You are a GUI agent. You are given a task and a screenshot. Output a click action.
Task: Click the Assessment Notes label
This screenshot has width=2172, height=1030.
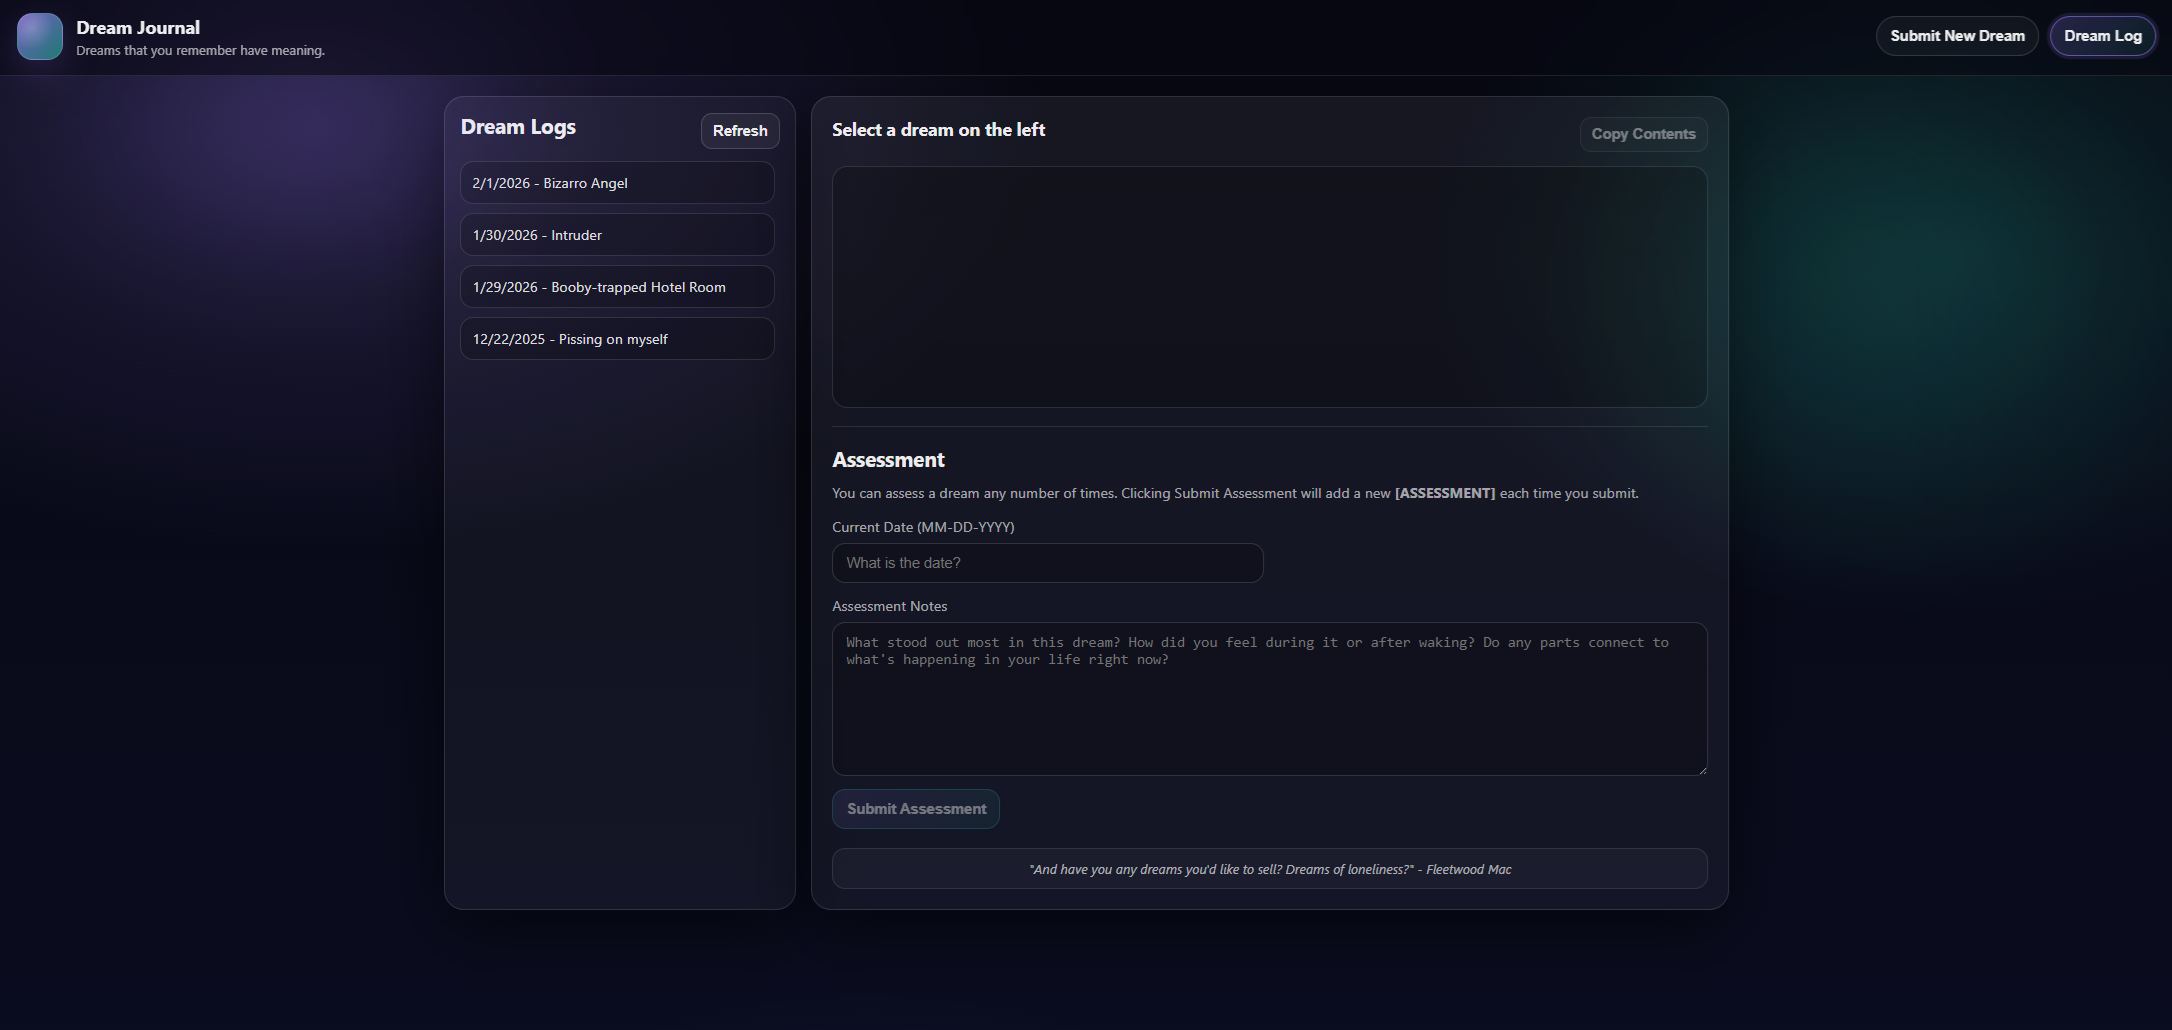(x=889, y=606)
